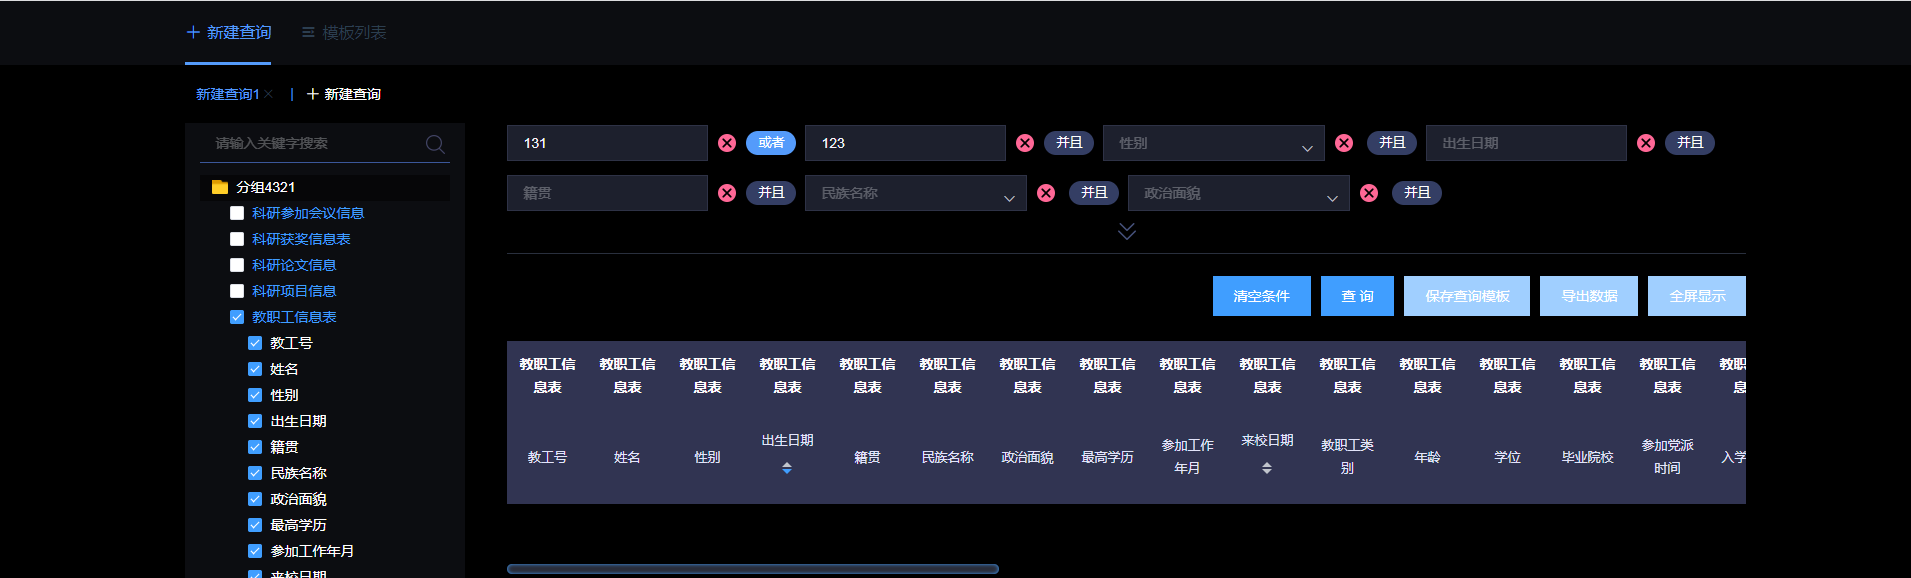This screenshot has width=1911, height=578.
Task: Remove the 性别 condition via red X
Action: click(1344, 143)
